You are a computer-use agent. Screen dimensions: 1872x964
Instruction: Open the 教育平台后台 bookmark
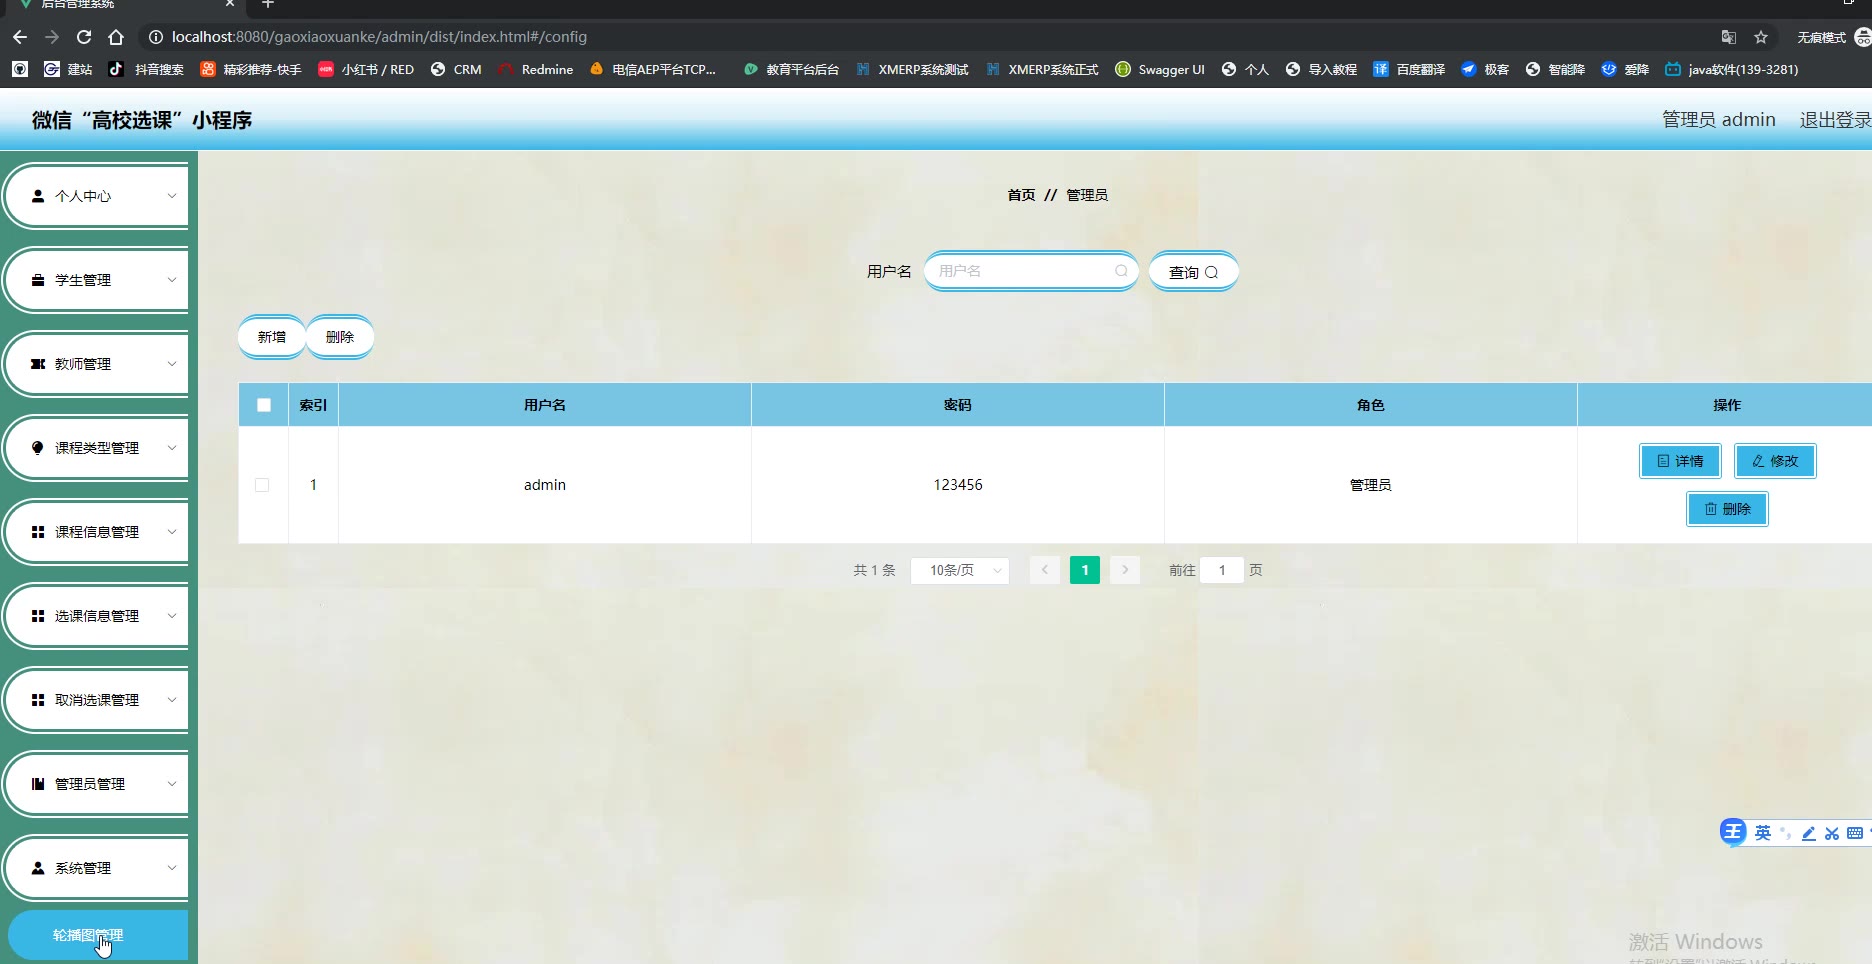tap(791, 69)
